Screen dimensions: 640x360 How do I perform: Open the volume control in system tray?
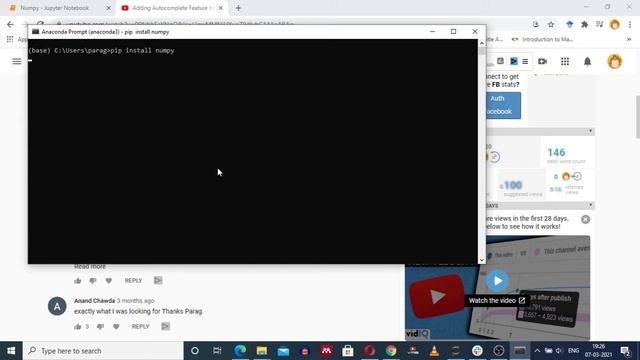point(559,351)
